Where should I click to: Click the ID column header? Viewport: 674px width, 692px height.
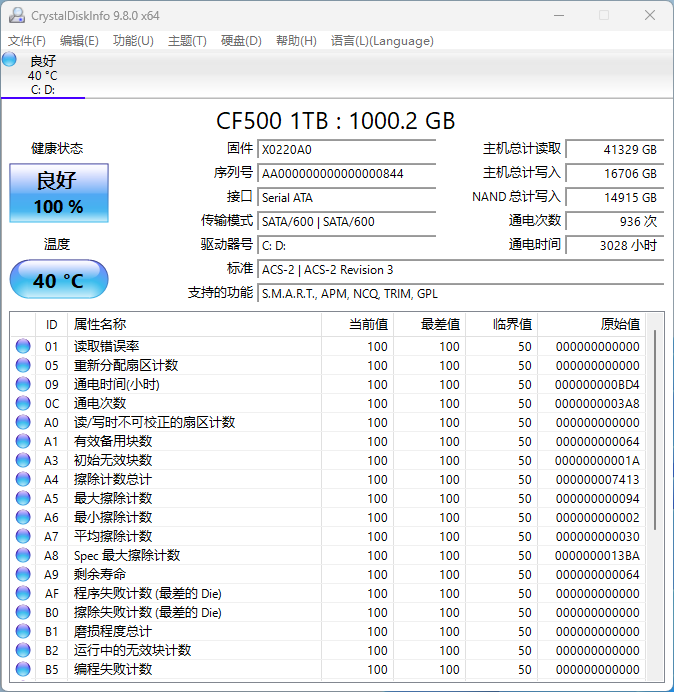[x=51, y=324]
